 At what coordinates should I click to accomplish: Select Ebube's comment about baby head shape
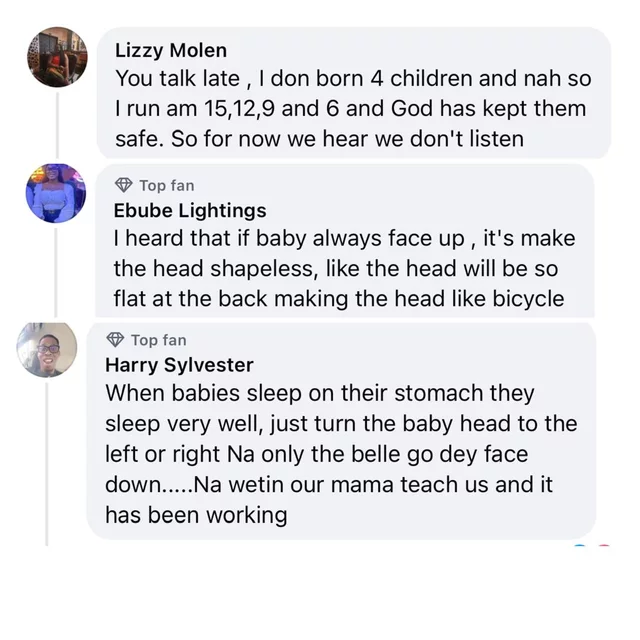point(344,269)
